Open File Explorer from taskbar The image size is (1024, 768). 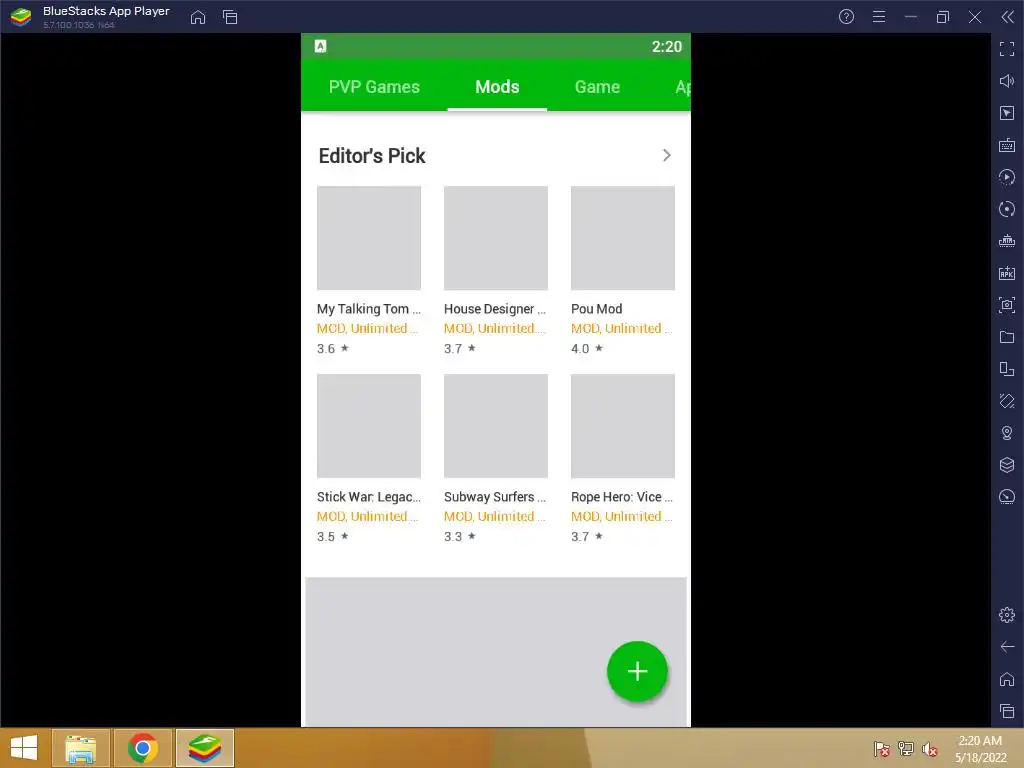(81, 748)
